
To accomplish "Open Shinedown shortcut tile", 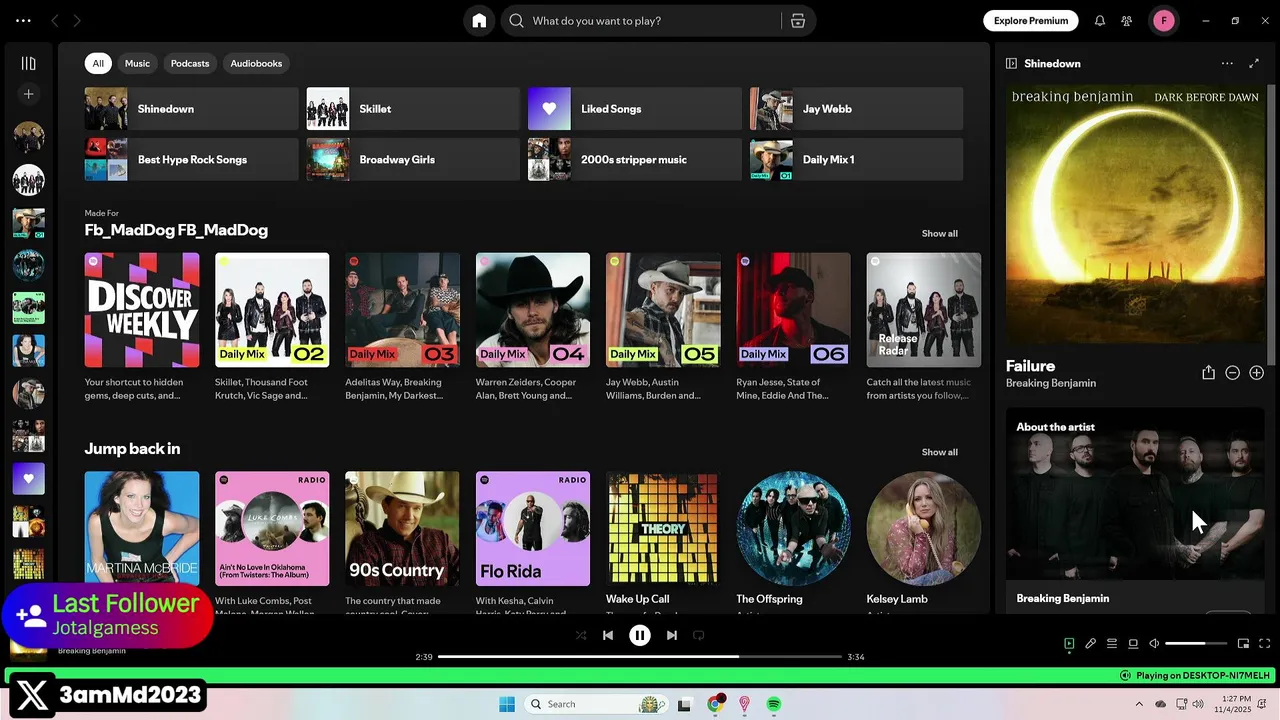I will (x=191, y=109).
